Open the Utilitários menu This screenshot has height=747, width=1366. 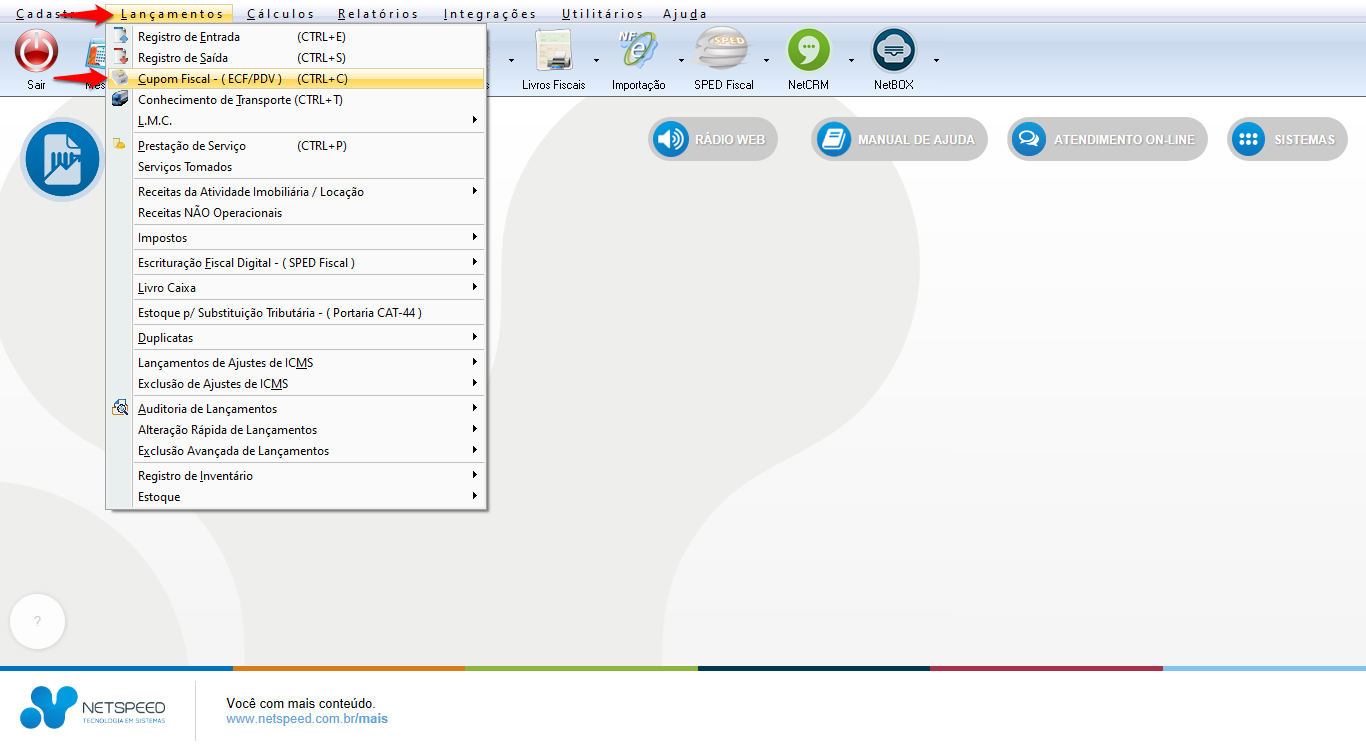(602, 14)
